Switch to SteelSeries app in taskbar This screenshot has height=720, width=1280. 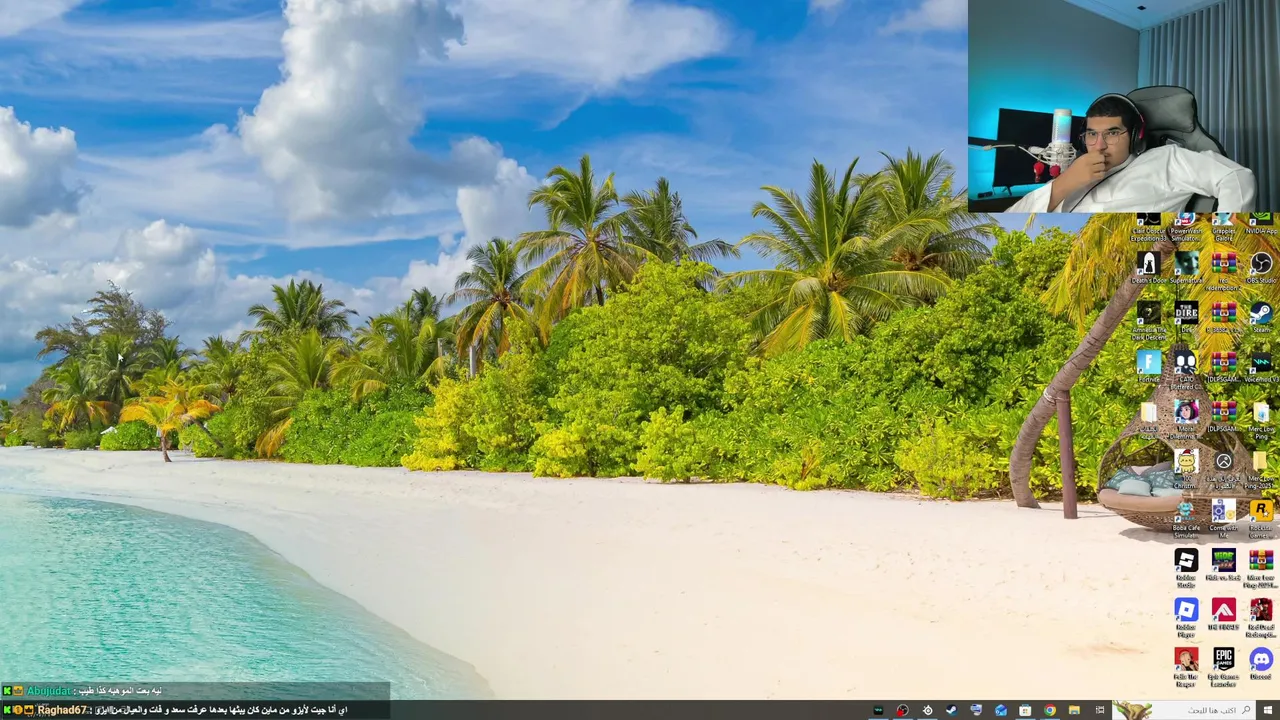point(927,710)
